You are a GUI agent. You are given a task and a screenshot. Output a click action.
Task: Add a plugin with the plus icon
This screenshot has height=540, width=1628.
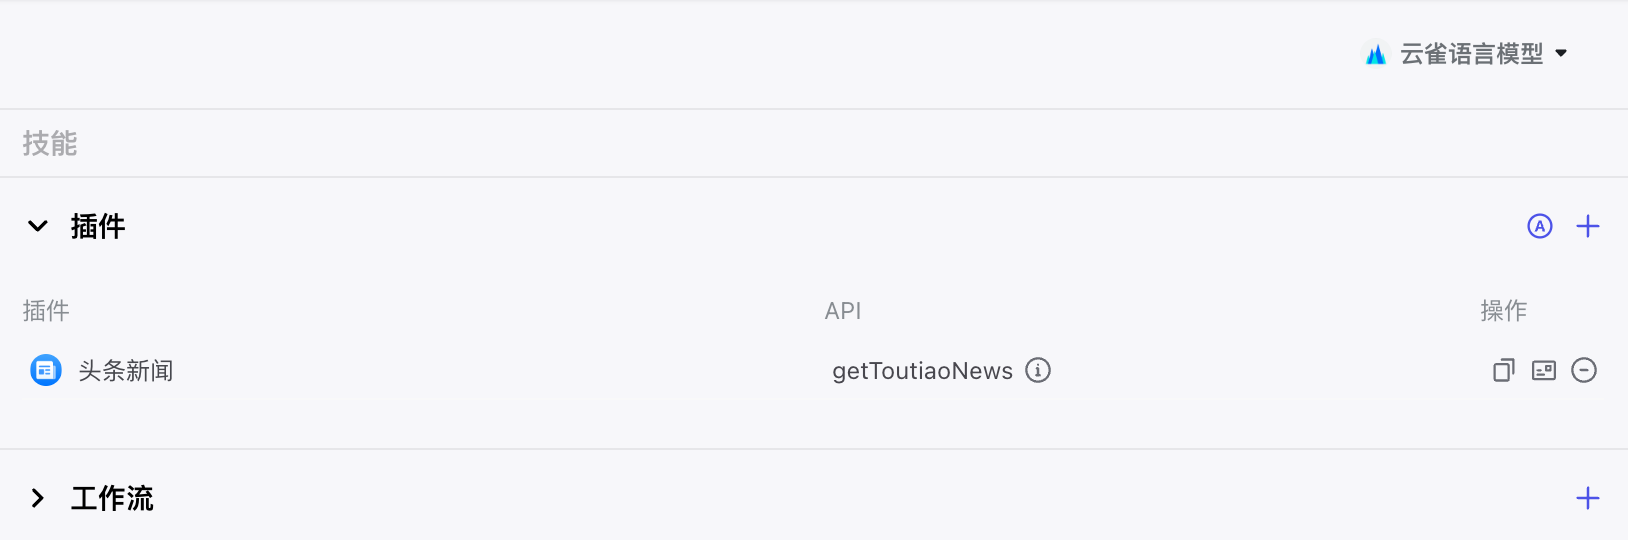[1588, 226]
